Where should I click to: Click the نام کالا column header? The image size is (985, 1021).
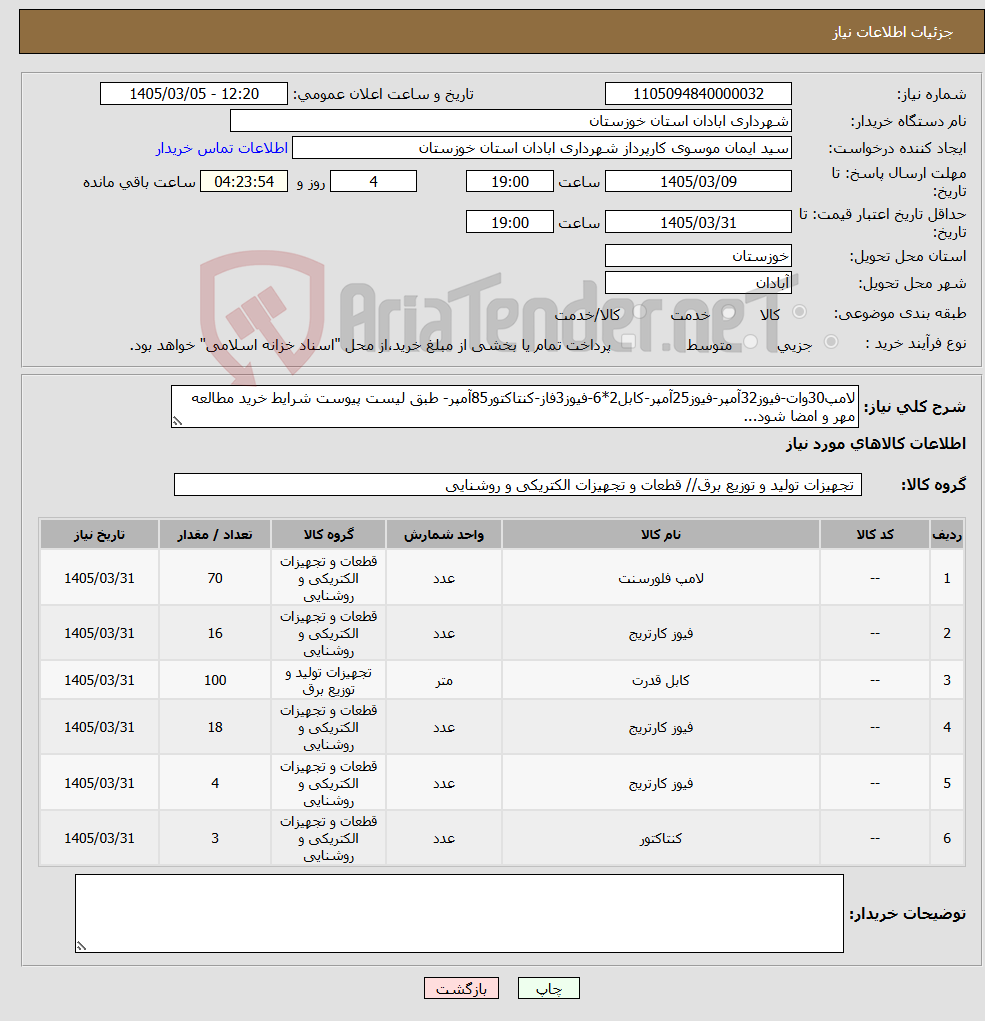(661, 535)
